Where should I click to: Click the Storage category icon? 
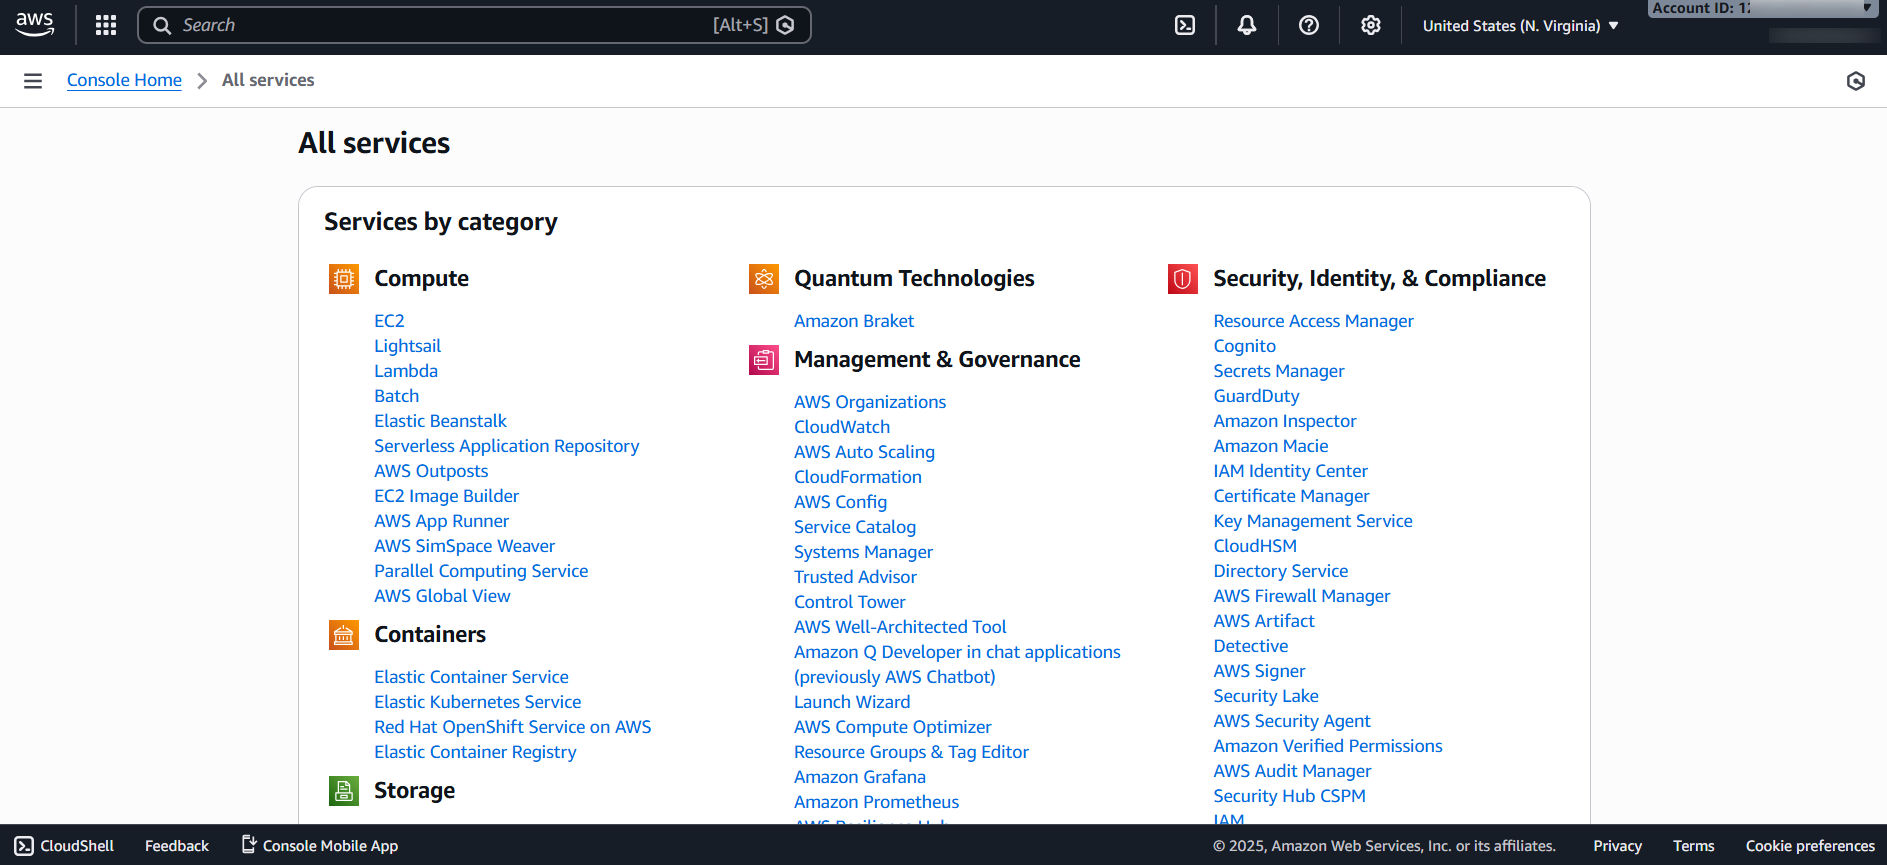pyautogui.click(x=344, y=791)
